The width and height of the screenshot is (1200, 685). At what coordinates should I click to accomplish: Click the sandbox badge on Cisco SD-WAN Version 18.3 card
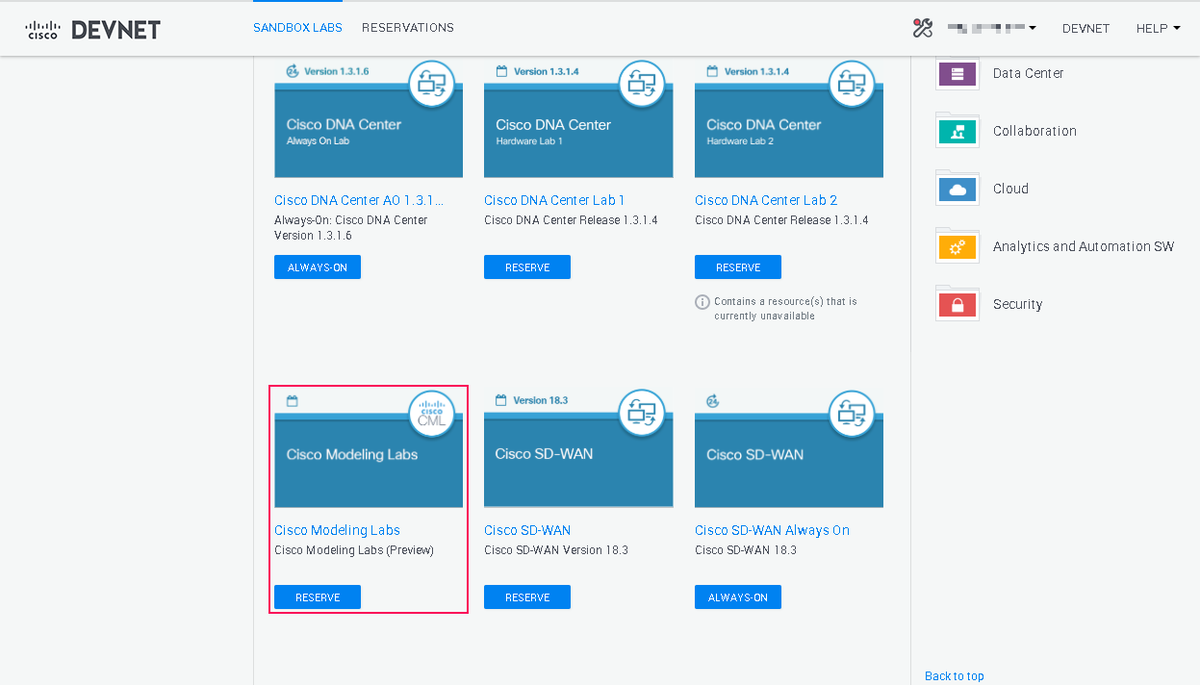click(x=642, y=413)
